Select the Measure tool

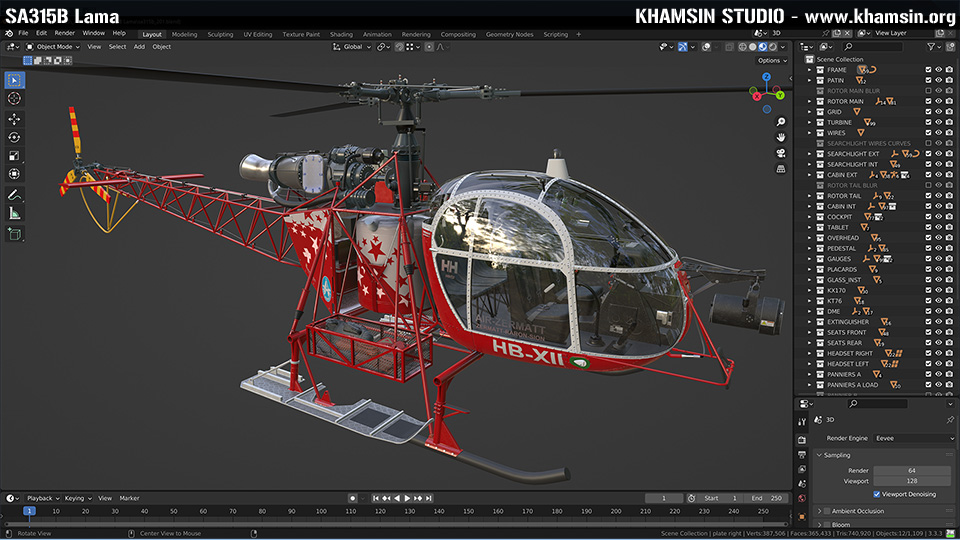(x=14, y=213)
